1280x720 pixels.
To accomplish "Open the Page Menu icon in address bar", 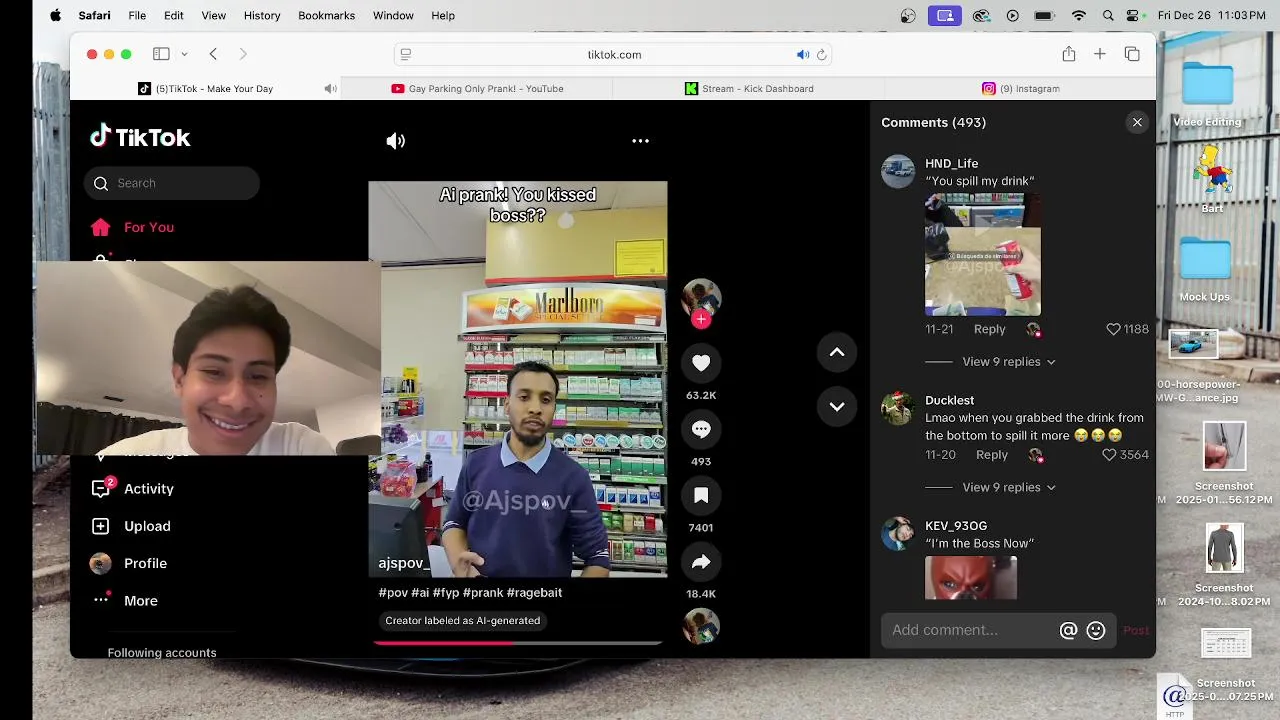I will pyautogui.click(x=405, y=54).
